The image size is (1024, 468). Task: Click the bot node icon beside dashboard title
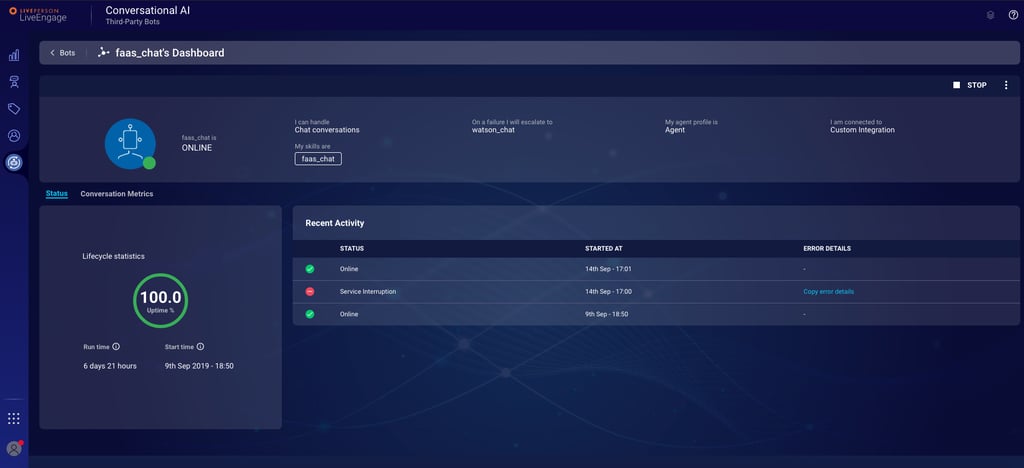[103, 53]
